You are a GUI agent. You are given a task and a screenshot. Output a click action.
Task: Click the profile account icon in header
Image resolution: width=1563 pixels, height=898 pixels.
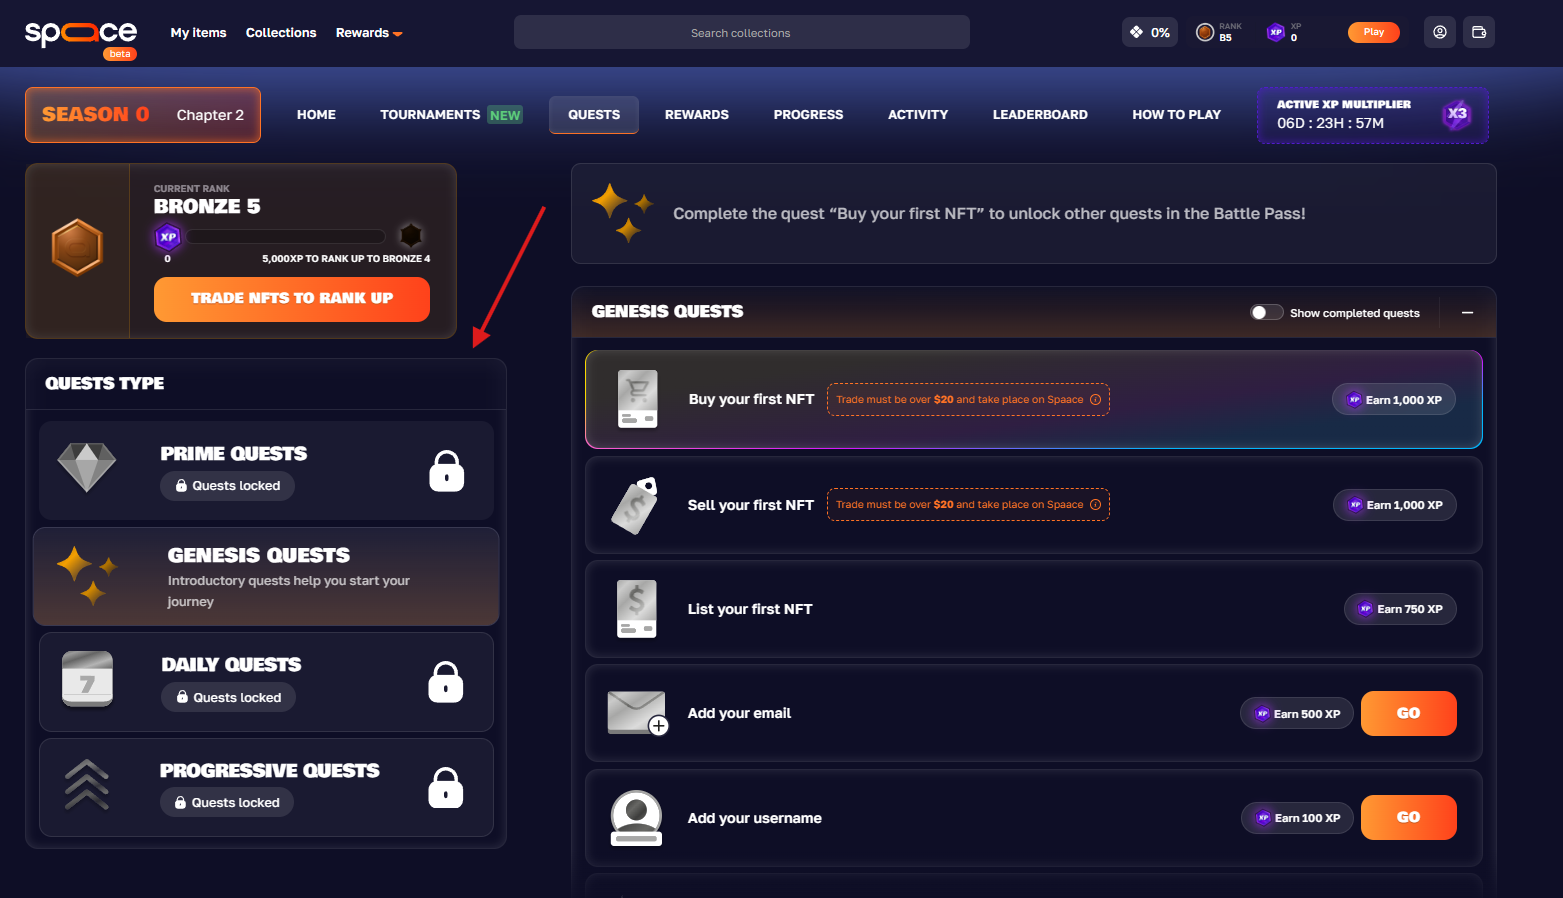coord(1439,32)
